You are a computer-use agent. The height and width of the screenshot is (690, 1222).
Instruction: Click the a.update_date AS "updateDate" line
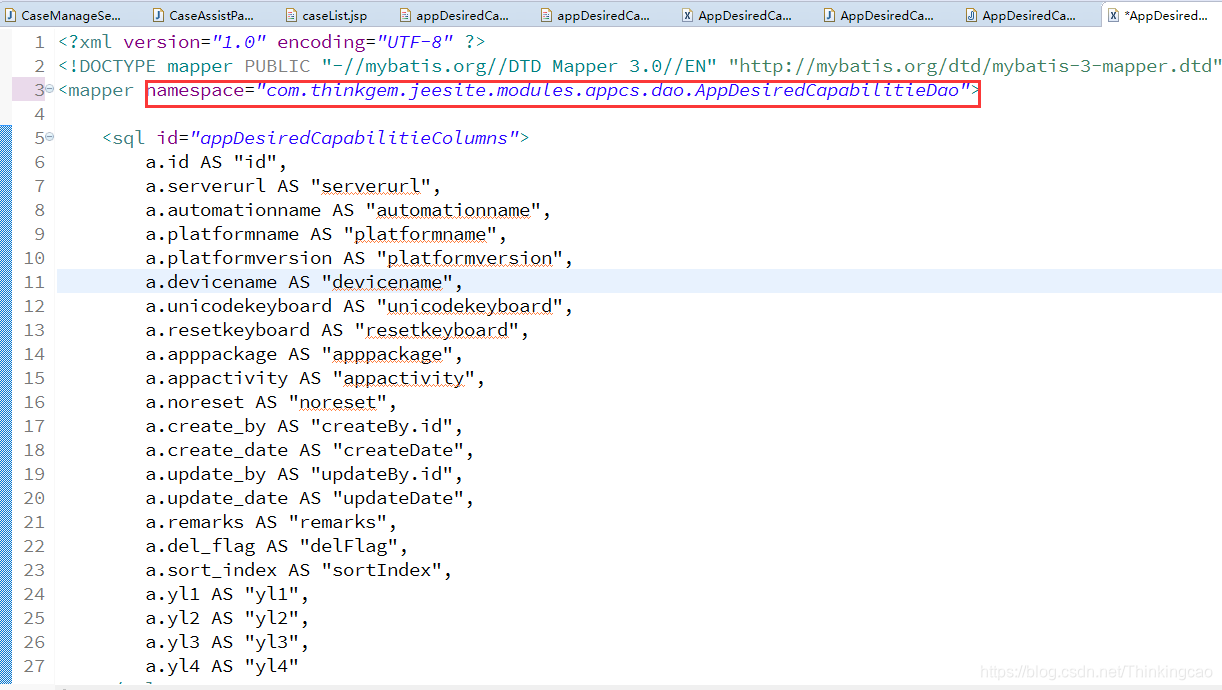310,498
